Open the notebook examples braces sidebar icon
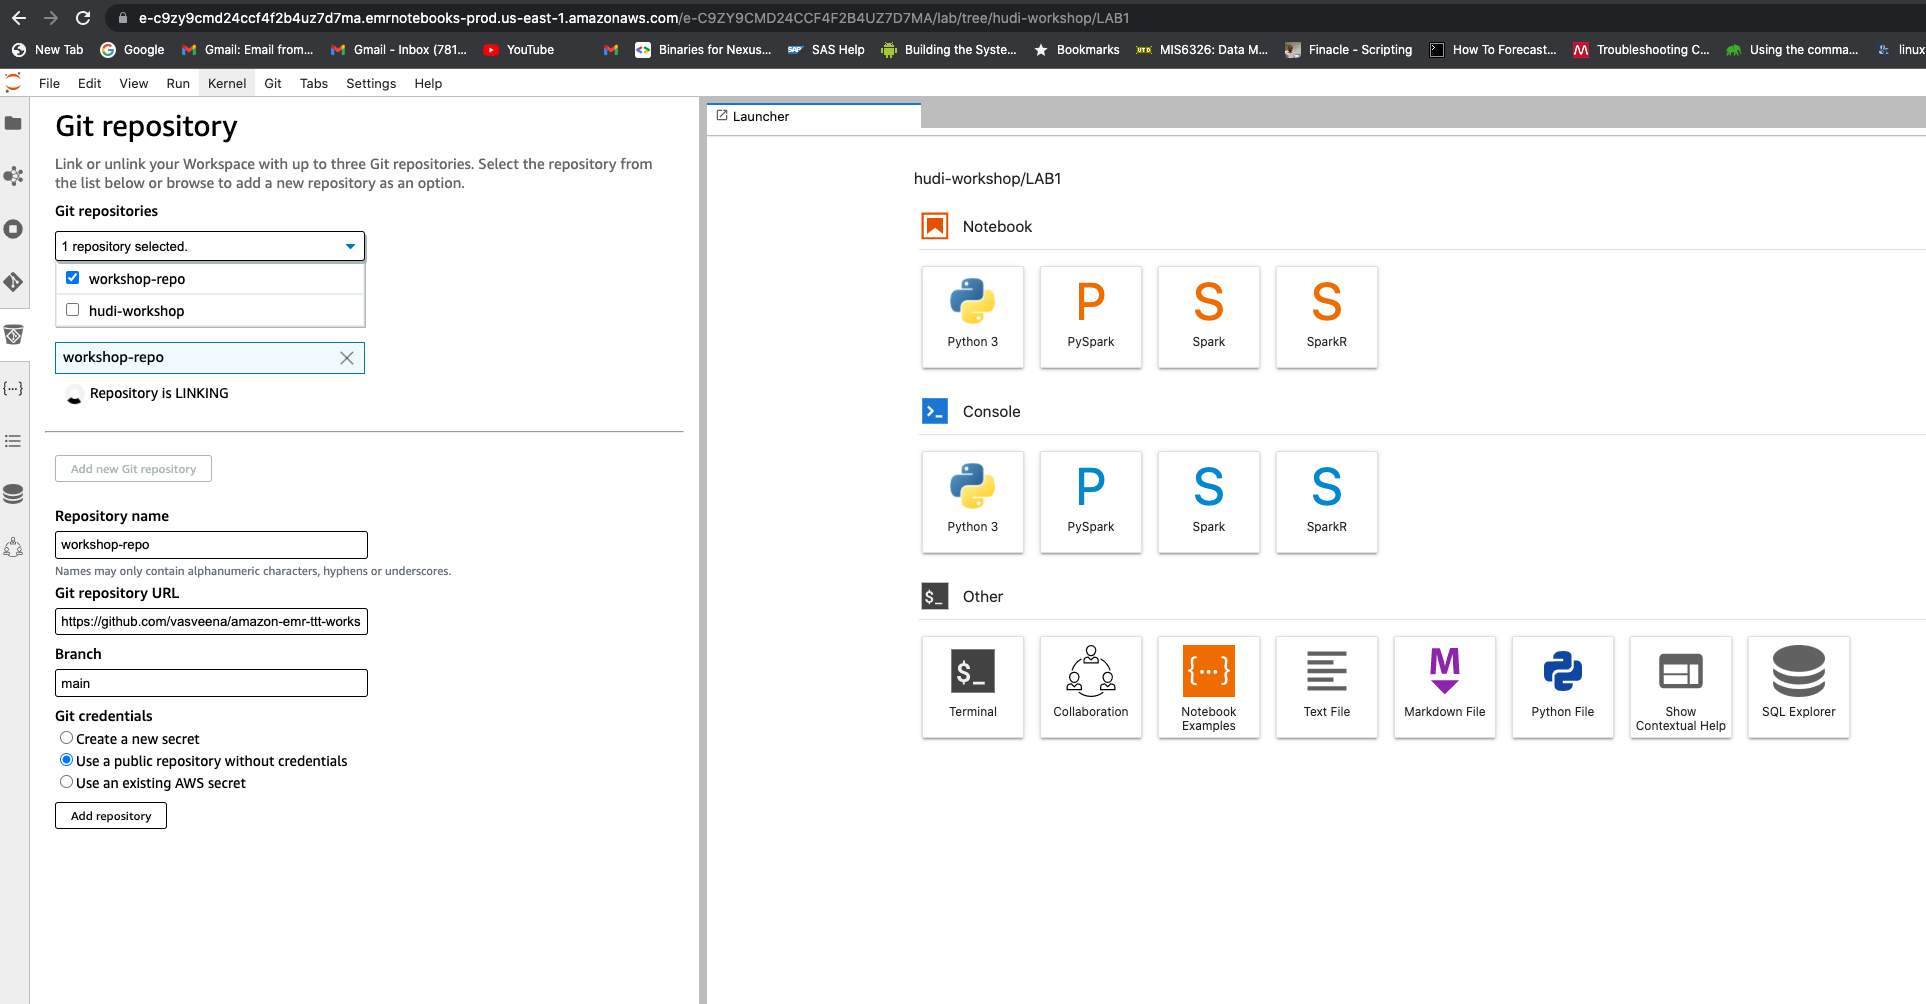The height and width of the screenshot is (1004, 1926). [13, 388]
